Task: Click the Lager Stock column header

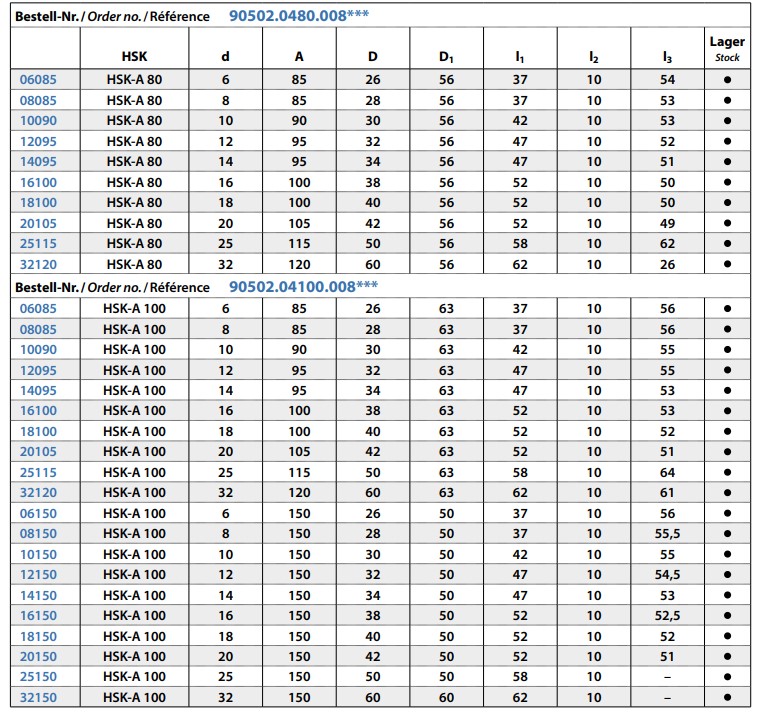Action: click(727, 49)
